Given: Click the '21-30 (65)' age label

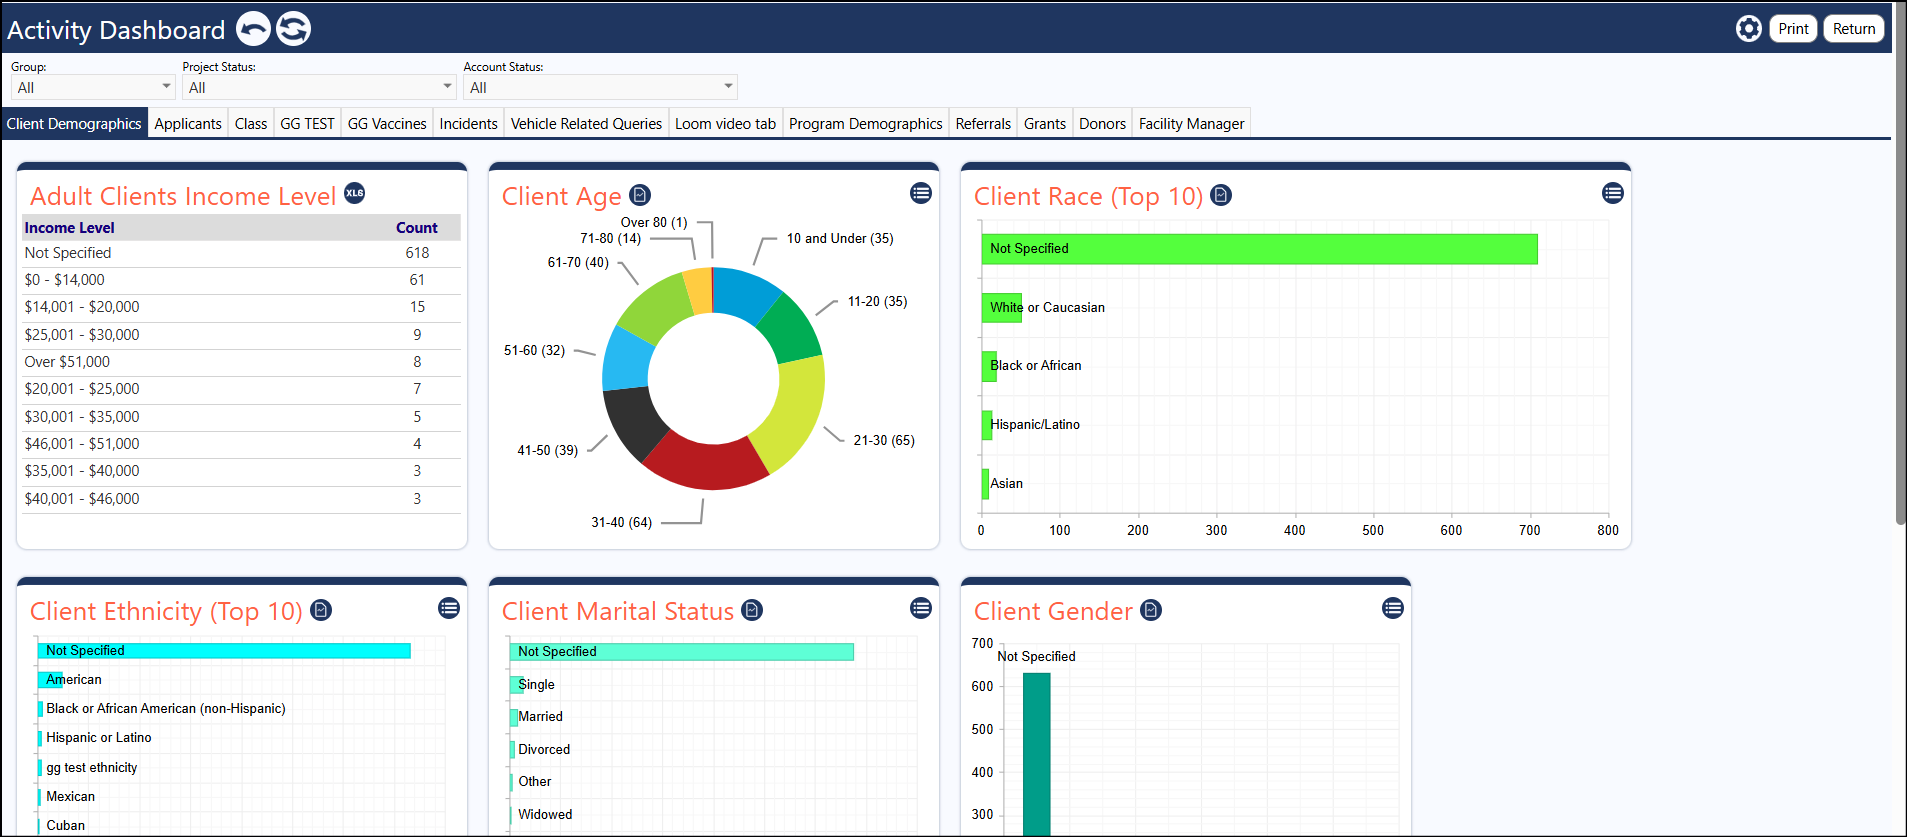Looking at the screenshot, I should (x=884, y=440).
